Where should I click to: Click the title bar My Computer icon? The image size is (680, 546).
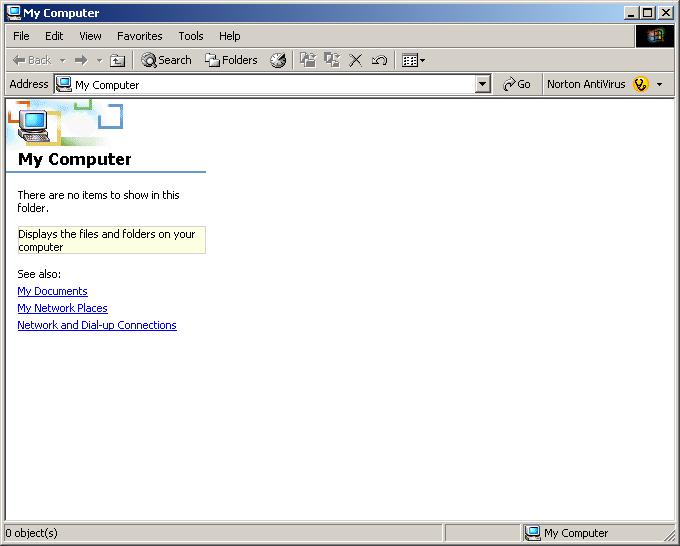[x=14, y=13]
